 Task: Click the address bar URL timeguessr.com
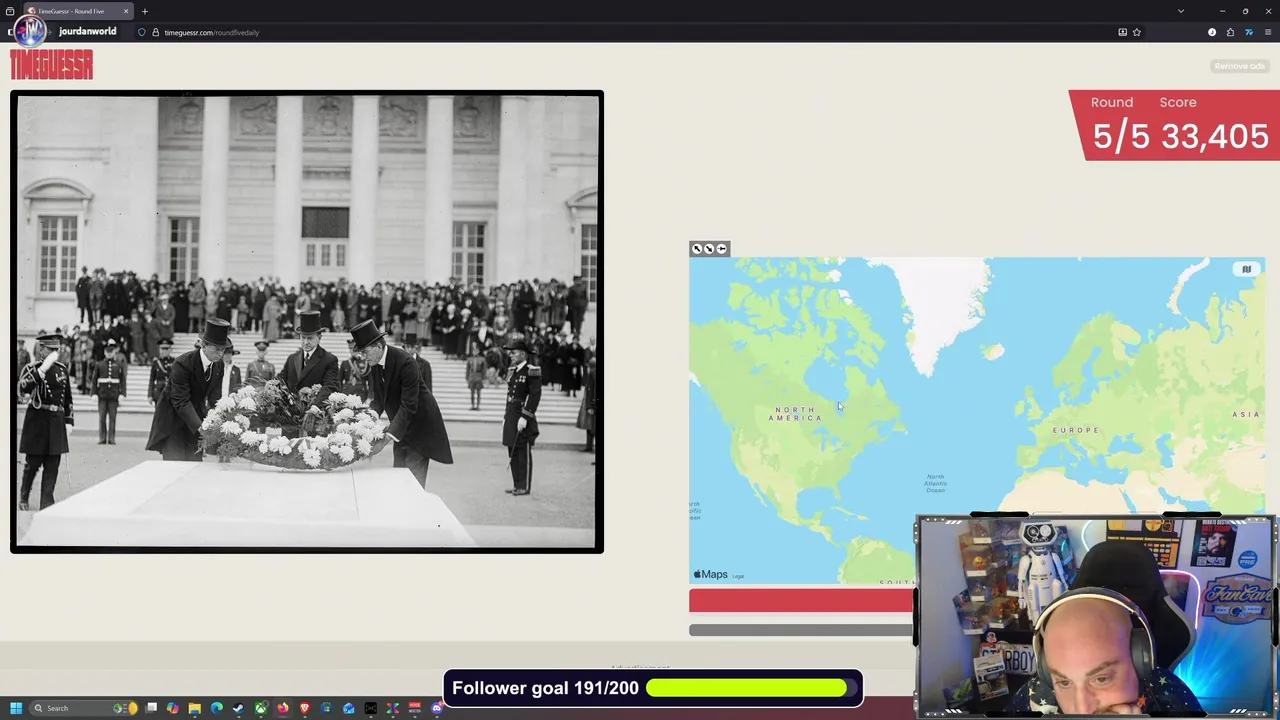211,32
